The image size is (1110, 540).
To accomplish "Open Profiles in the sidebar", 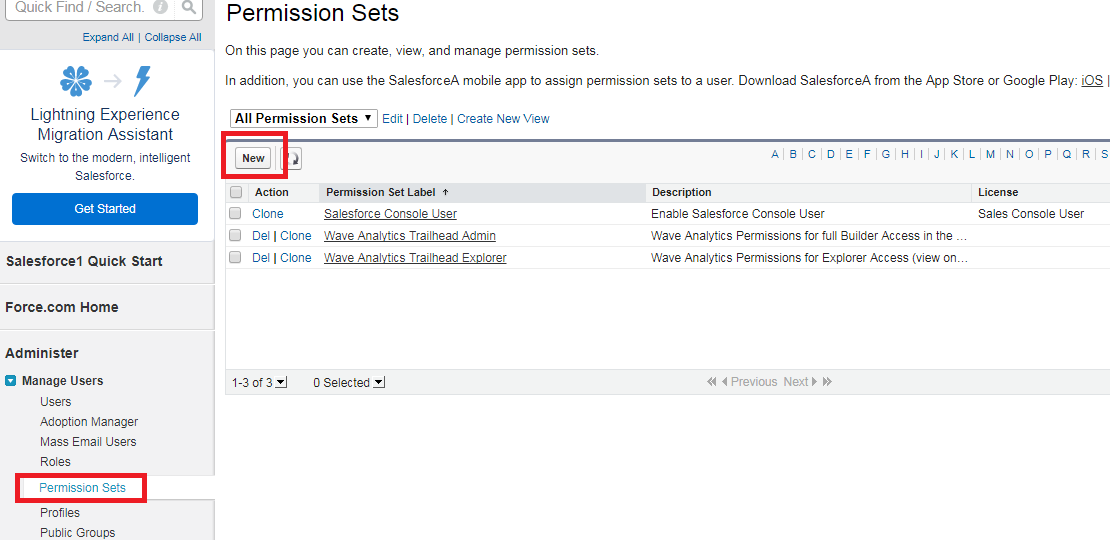I will point(60,513).
